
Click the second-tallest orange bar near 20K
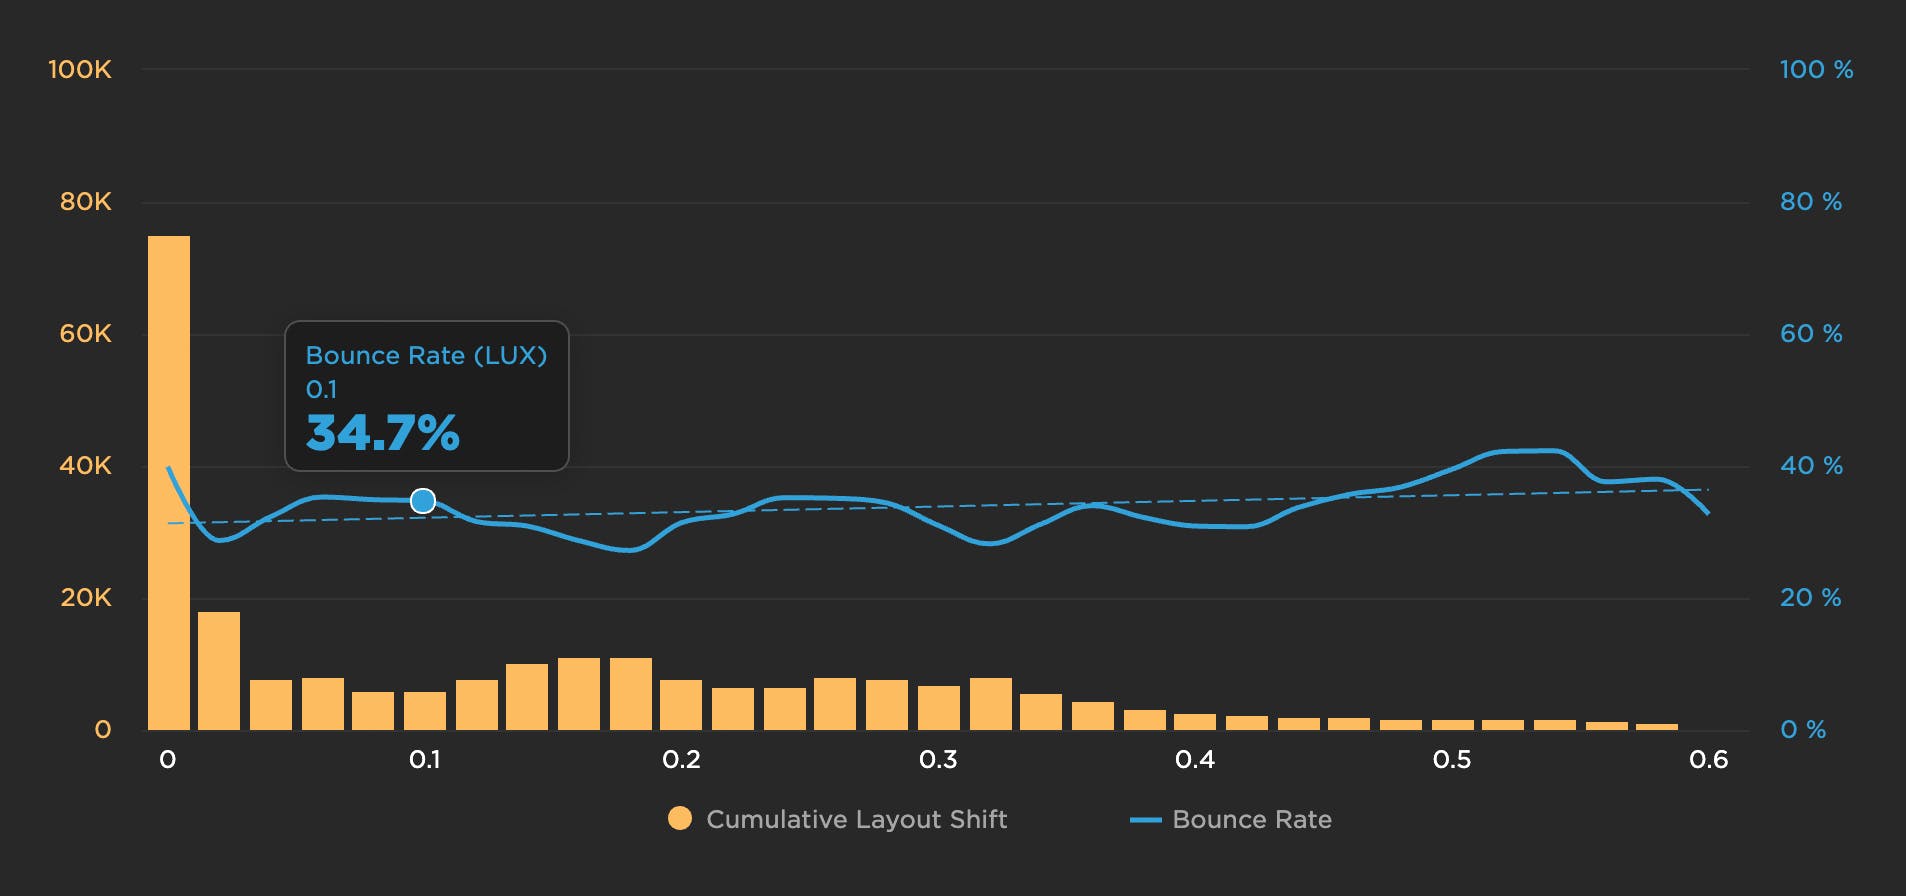click(219, 670)
